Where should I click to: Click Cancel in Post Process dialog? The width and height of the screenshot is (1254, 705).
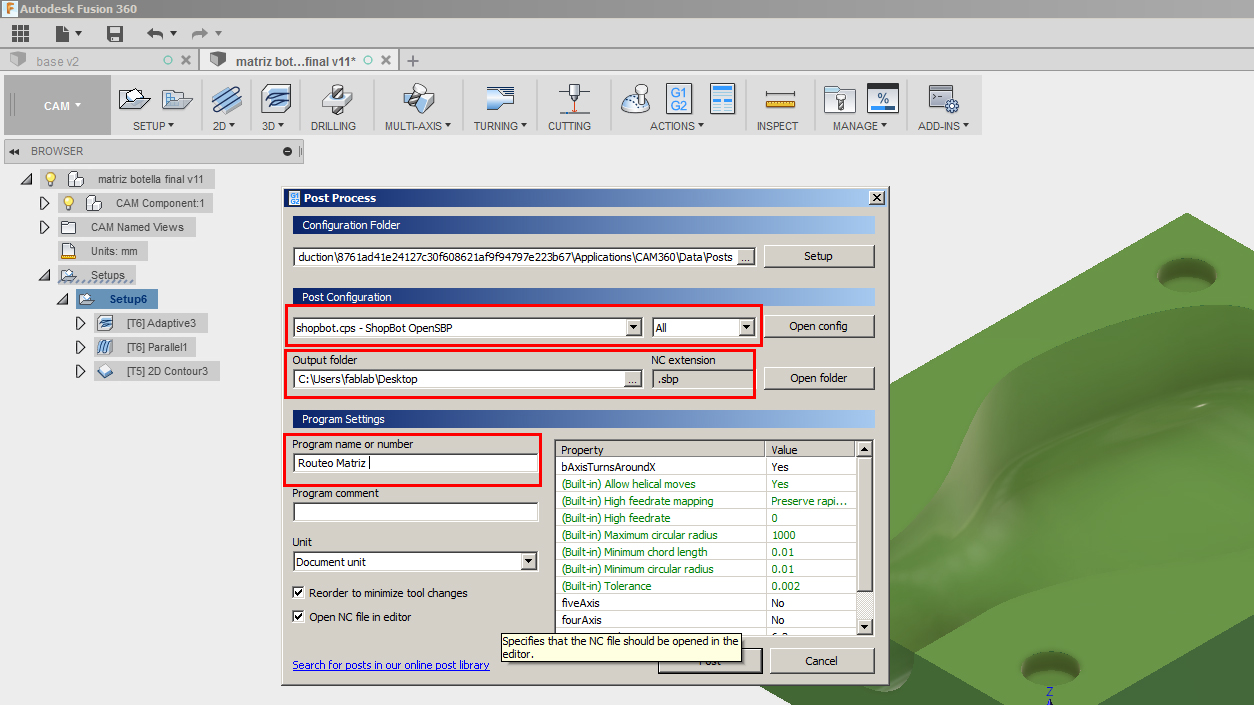pyautogui.click(x=821, y=660)
